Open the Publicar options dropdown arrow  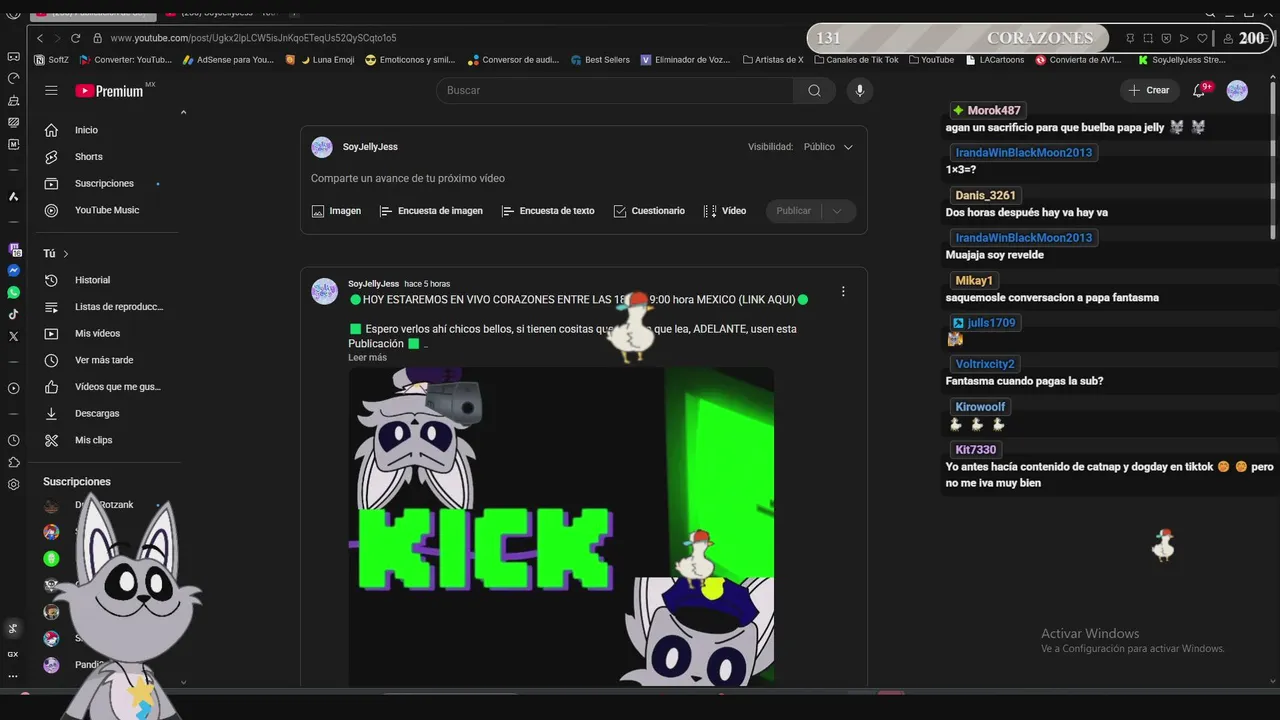[x=838, y=211]
